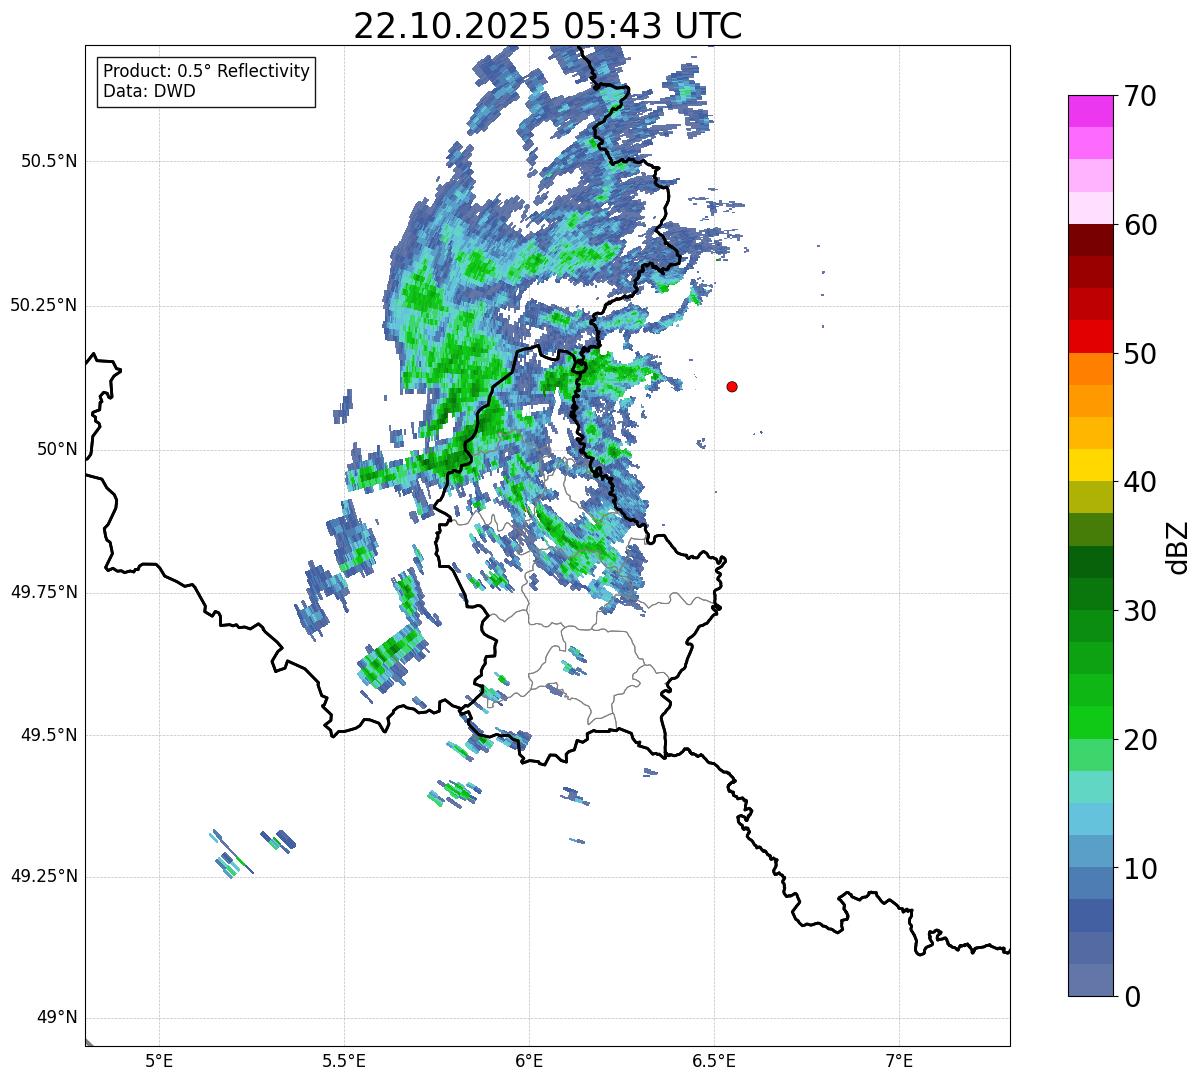This screenshot has width=1202, height=1081.
Task: Click the colorbar tick label 70
Action: tap(1140, 96)
